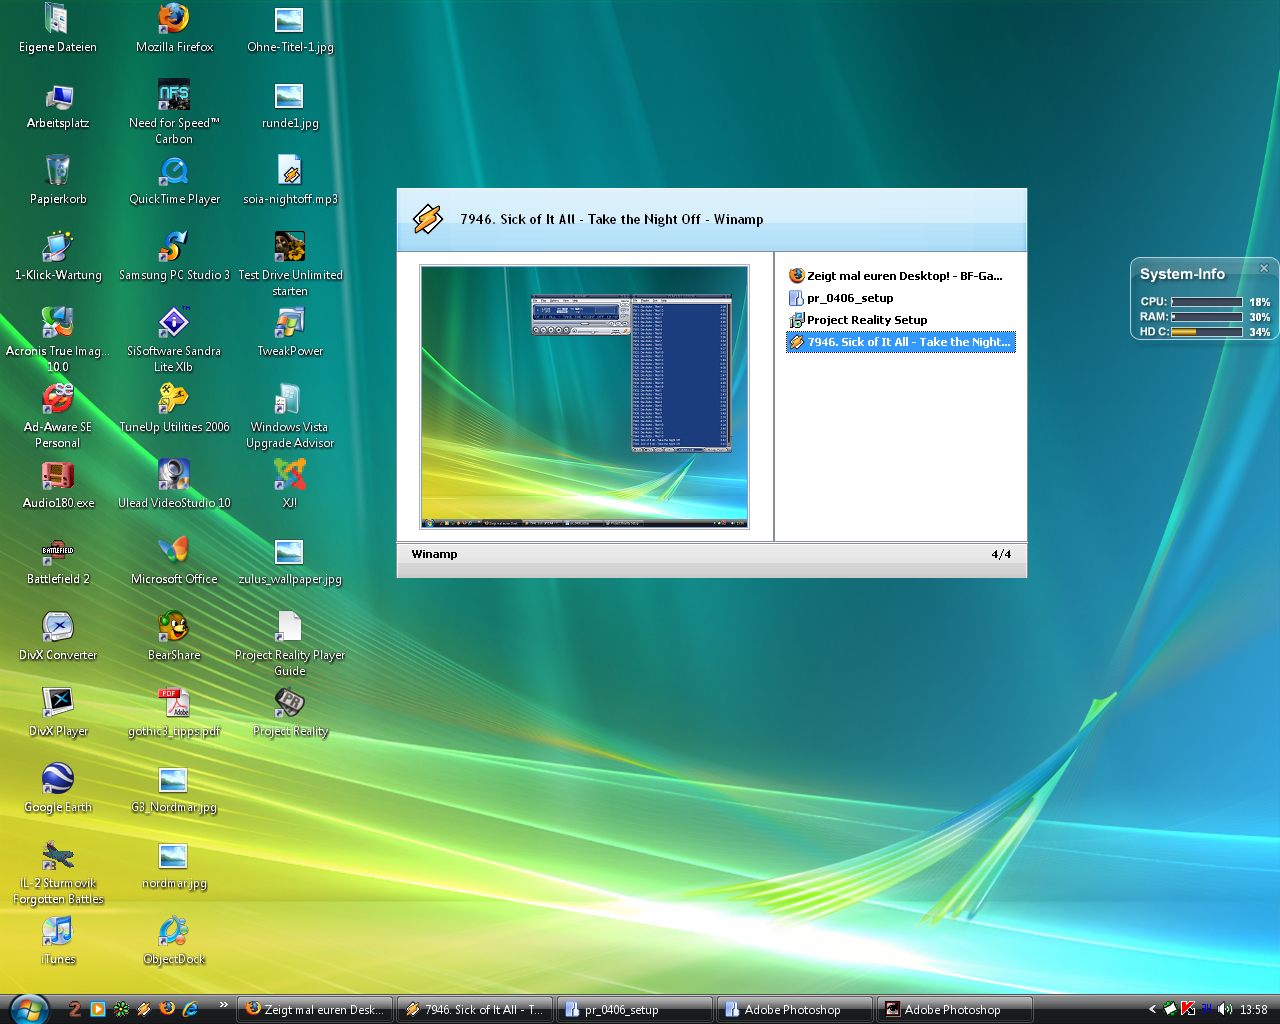Open the Eigene Dateien desktop icon
Image resolution: width=1280 pixels, height=1024 pixels.
tap(58, 28)
